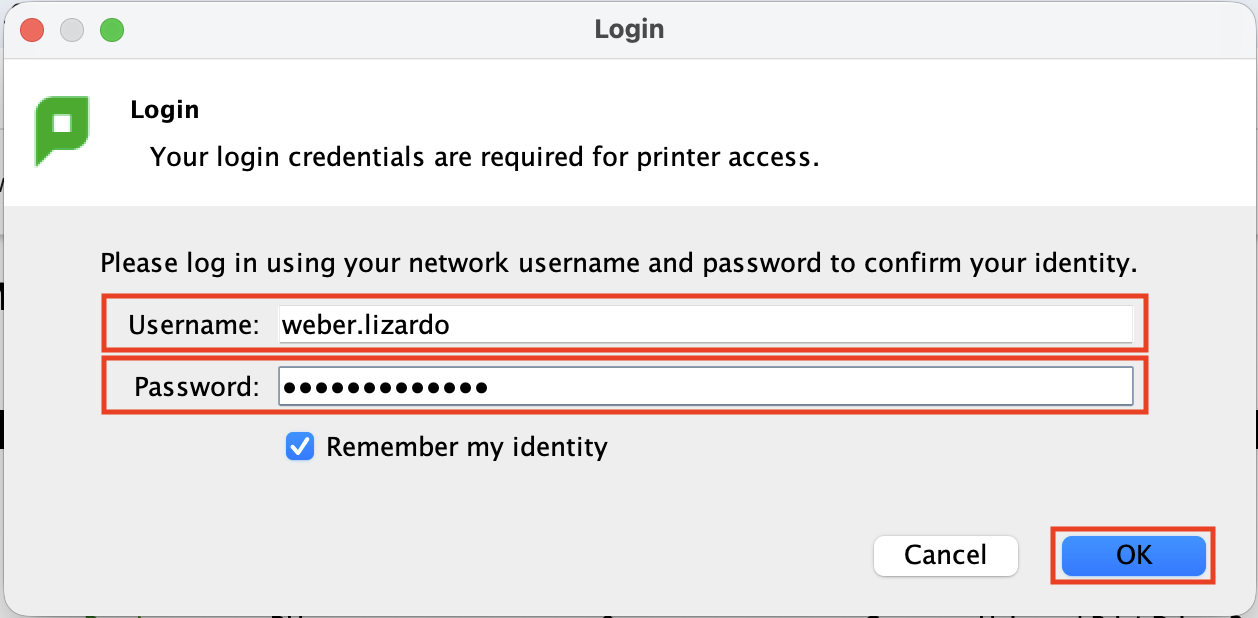This screenshot has height=618, width=1258.
Task: Click the 'Remember my identity' label text
Action: [x=466, y=446]
